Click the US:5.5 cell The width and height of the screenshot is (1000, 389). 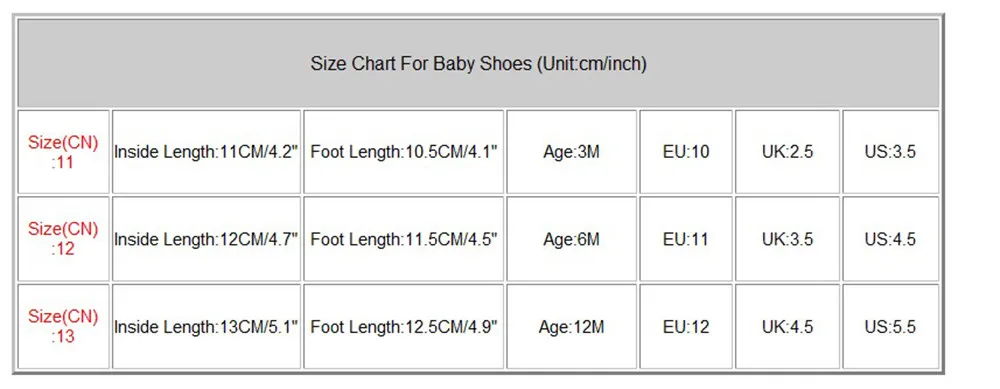[x=890, y=327]
